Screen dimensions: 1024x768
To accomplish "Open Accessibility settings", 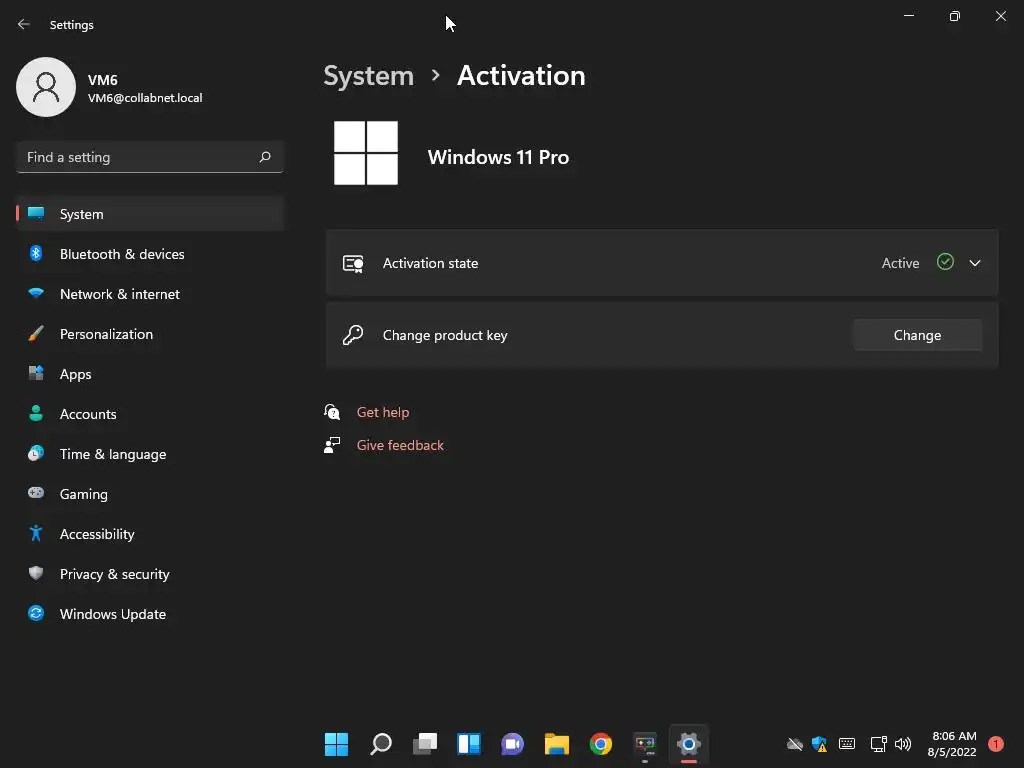I will pos(150,534).
